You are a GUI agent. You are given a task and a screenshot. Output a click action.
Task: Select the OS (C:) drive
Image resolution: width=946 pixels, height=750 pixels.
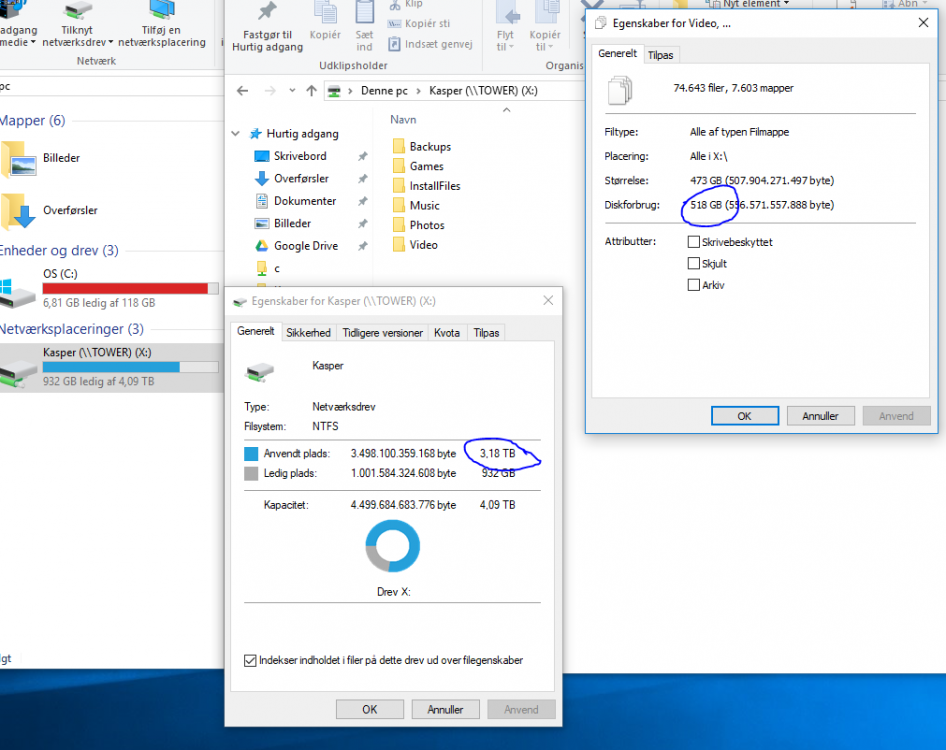coord(109,288)
